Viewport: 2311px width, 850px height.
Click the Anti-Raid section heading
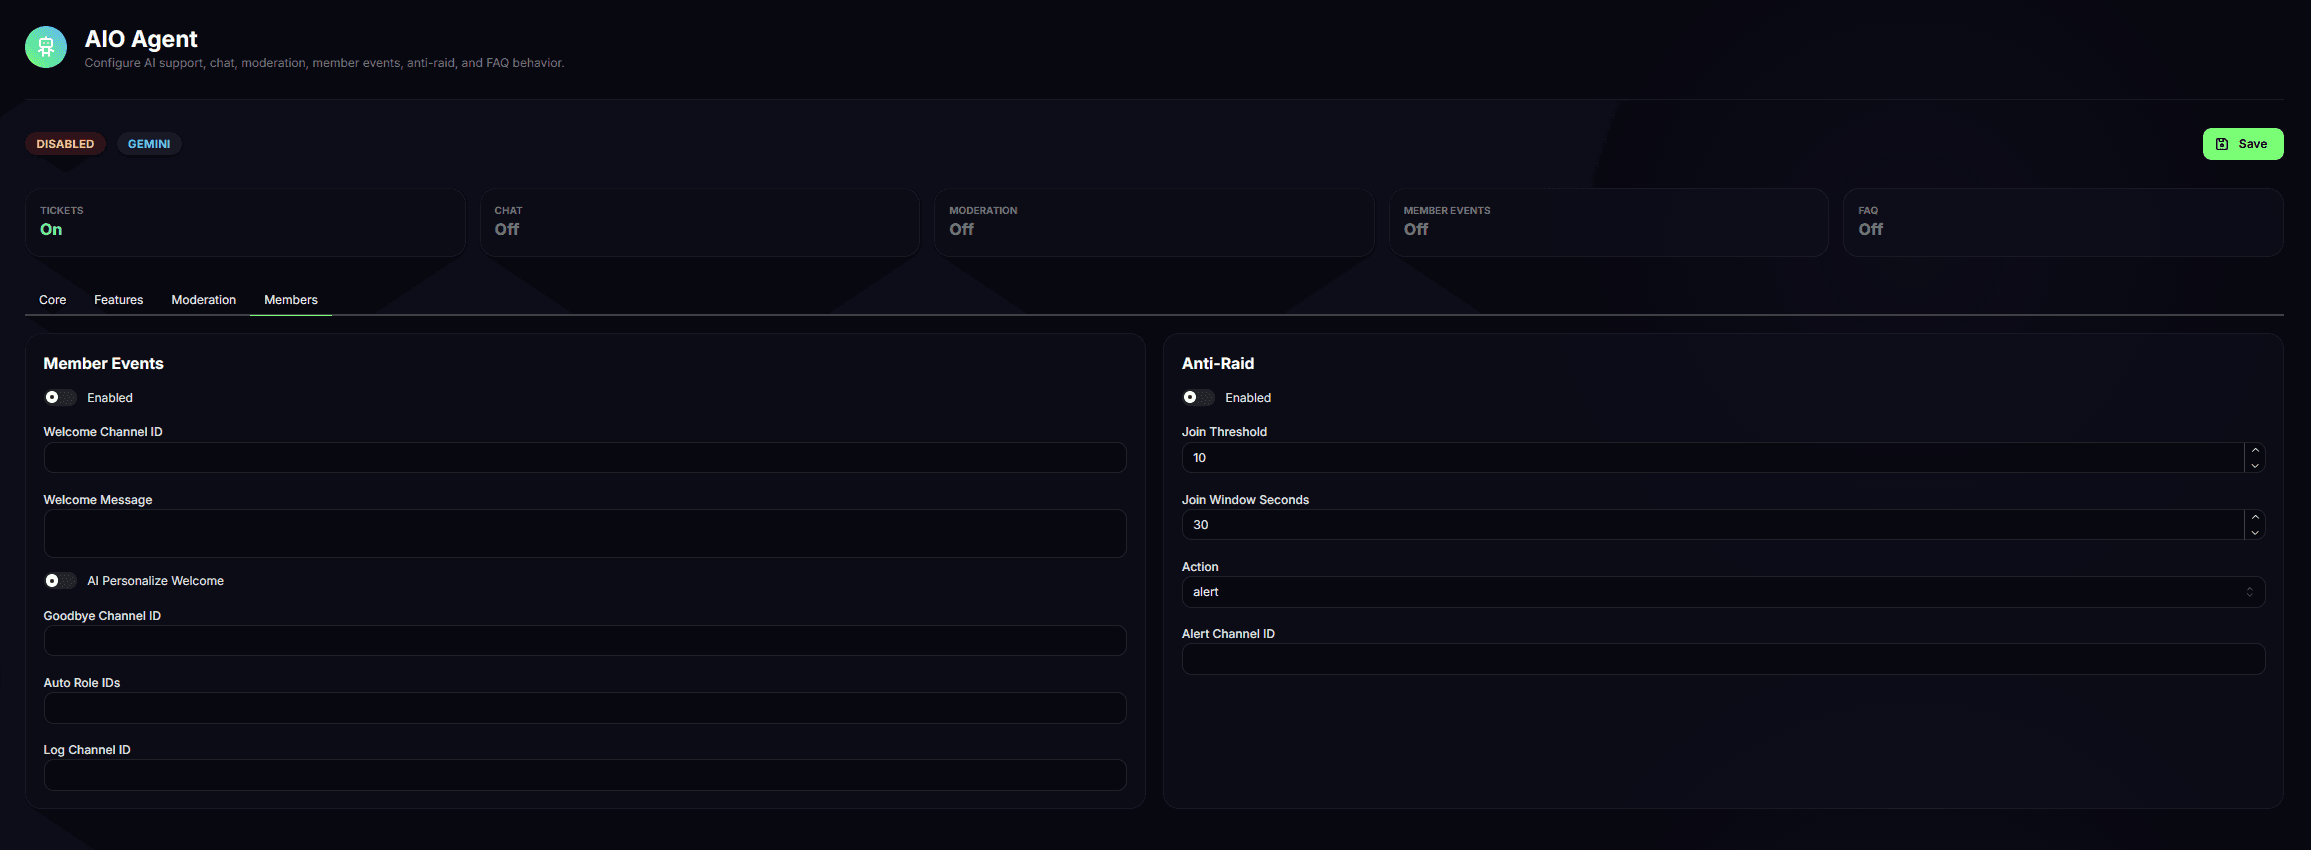(1218, 364)
